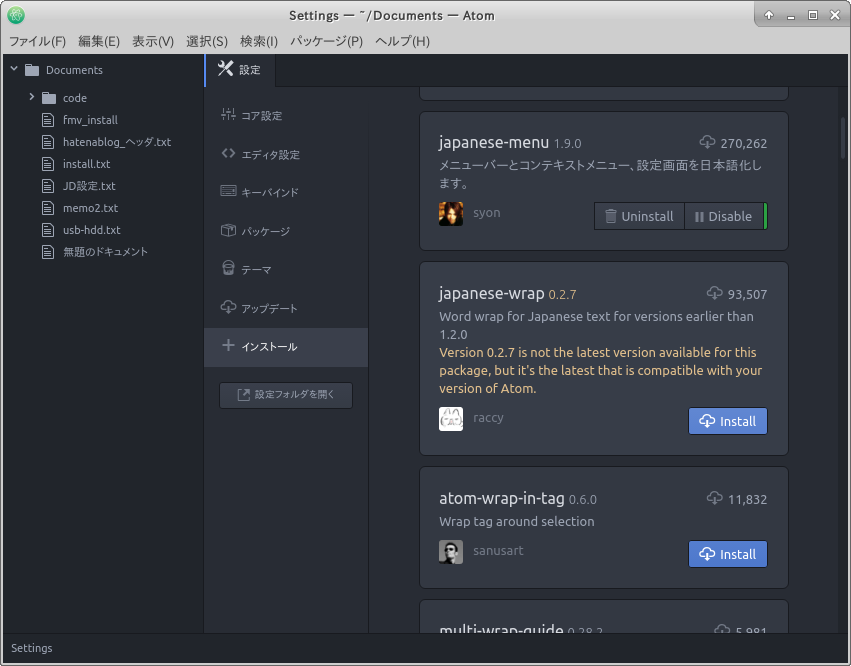Click the エディタ設定 code brackets icon
This screenshot has height=666, width=851.
click(x=228, y=154)
